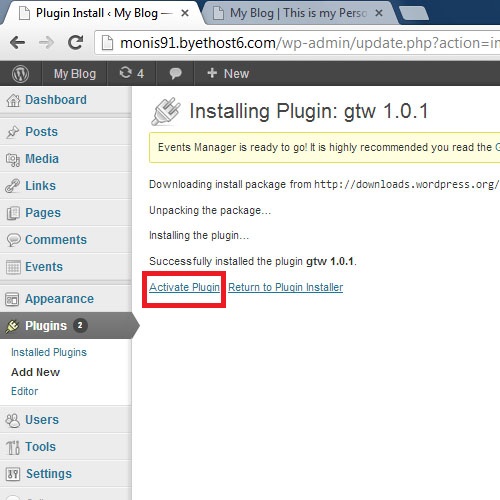Screen dimensions: 500x500
Task: Click the Appearance icon in the sidebar
Action: tap(12, 299)
